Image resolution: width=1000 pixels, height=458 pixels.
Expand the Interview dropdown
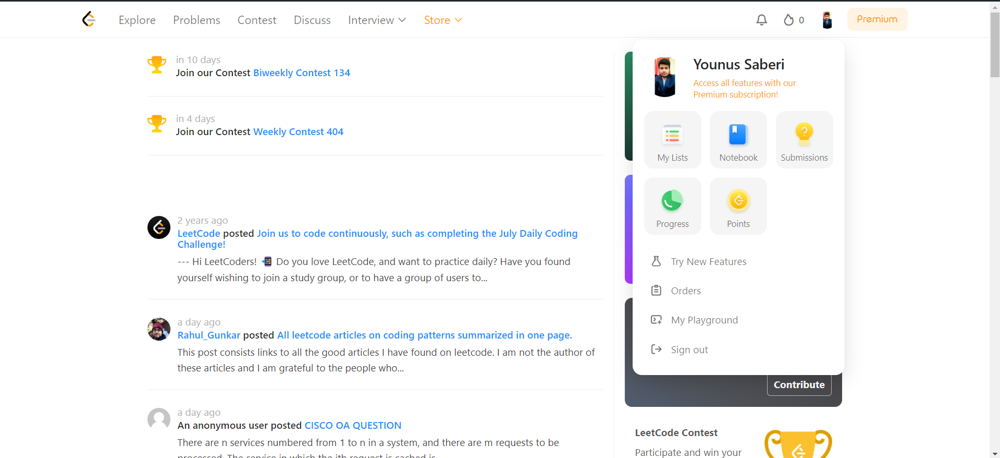pyautogui.click(x=377, y=20)
